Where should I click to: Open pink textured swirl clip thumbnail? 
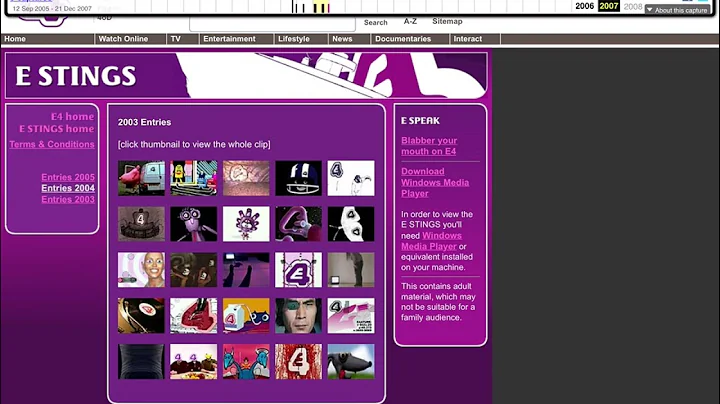point(246,178)
